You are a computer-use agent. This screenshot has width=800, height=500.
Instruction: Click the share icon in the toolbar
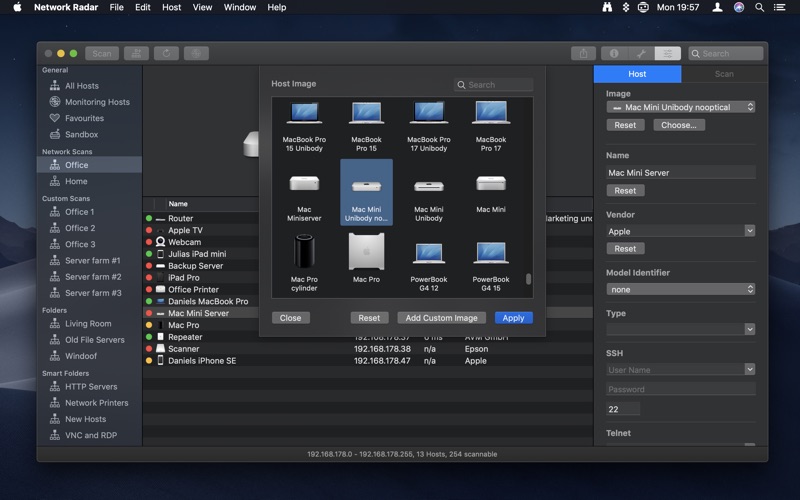(583, 53)
